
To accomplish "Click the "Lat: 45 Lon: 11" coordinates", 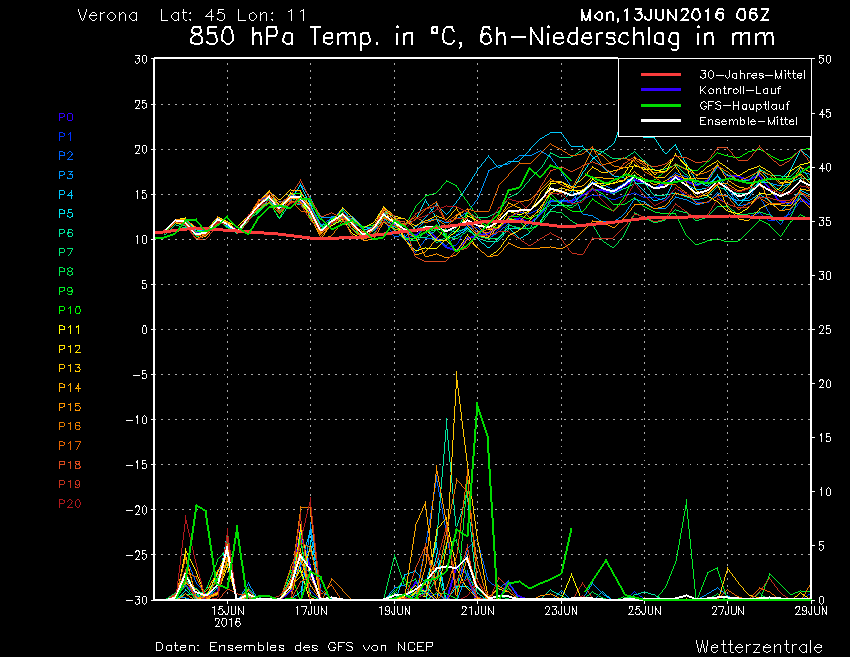I will click(x=233, y=15).
